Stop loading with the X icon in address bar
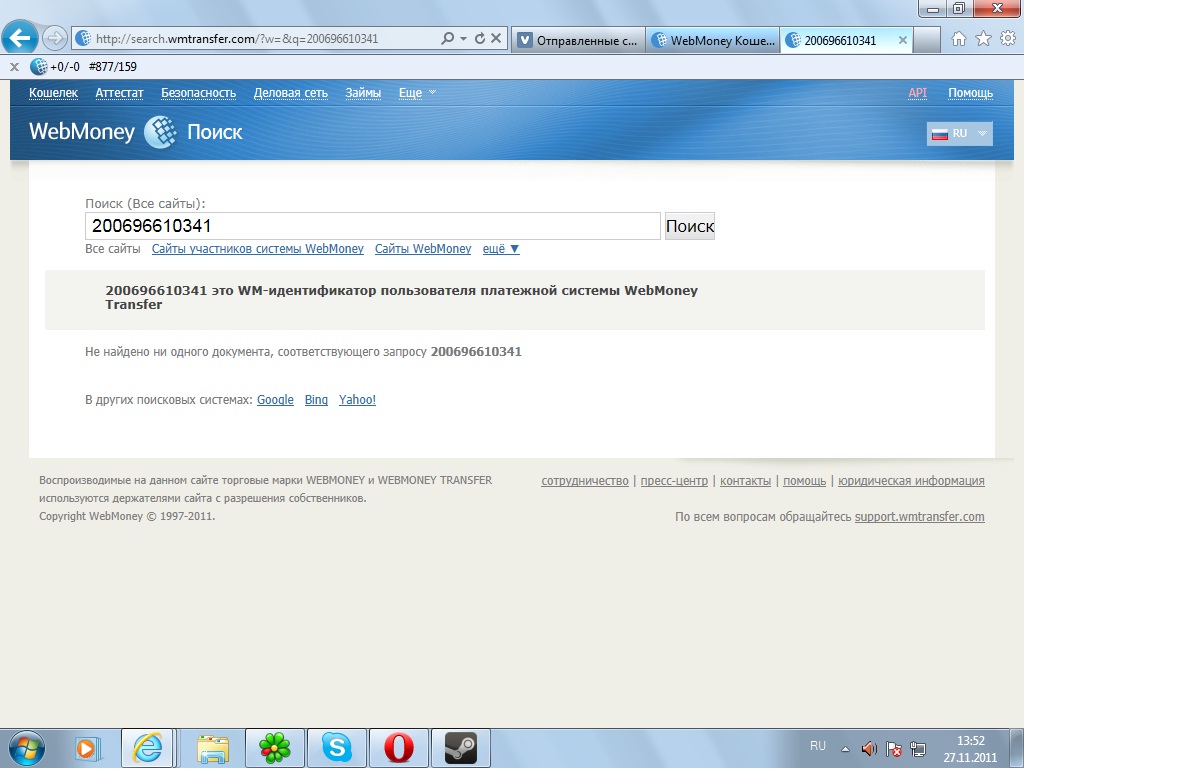 (497, 39)
